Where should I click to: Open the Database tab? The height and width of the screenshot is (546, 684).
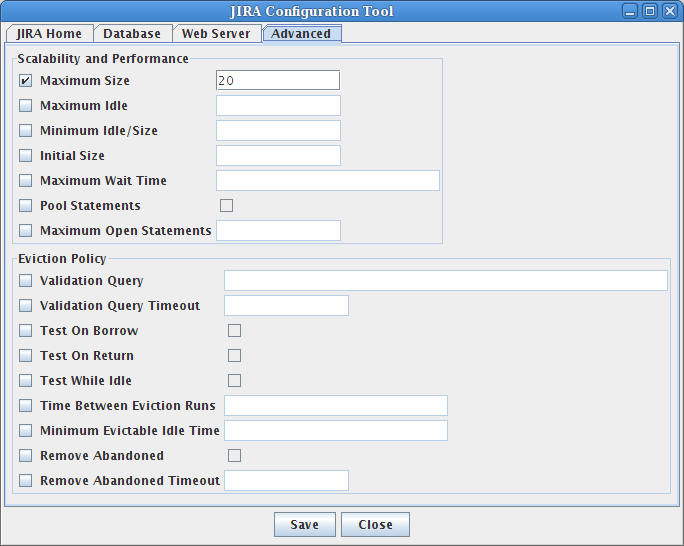click(132, 34)
